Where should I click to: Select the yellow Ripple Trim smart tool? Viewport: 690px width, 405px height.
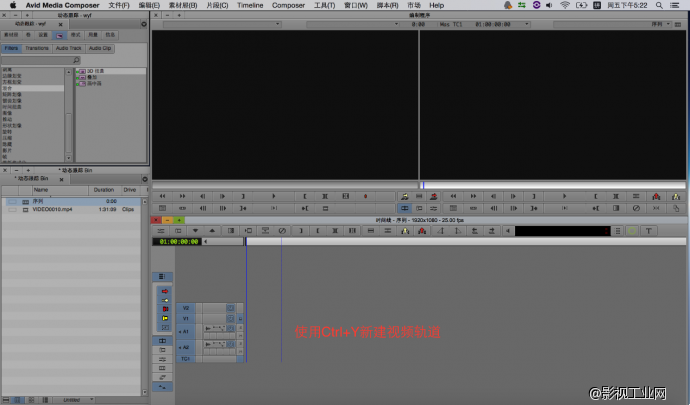165,320
